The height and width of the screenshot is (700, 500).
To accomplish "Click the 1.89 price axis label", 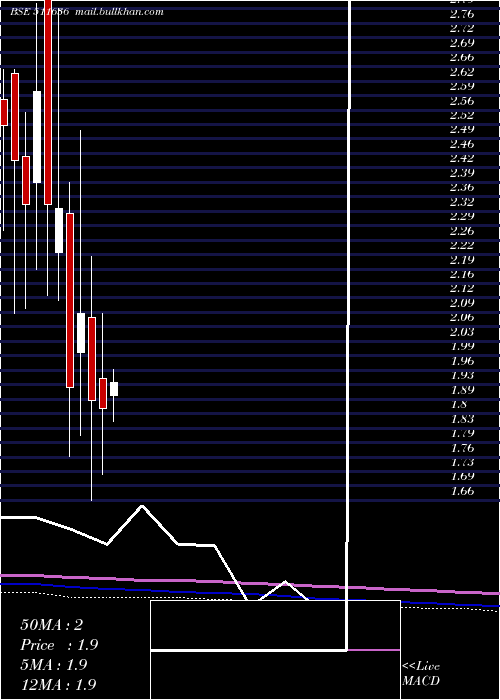I will tap(462, 390).
